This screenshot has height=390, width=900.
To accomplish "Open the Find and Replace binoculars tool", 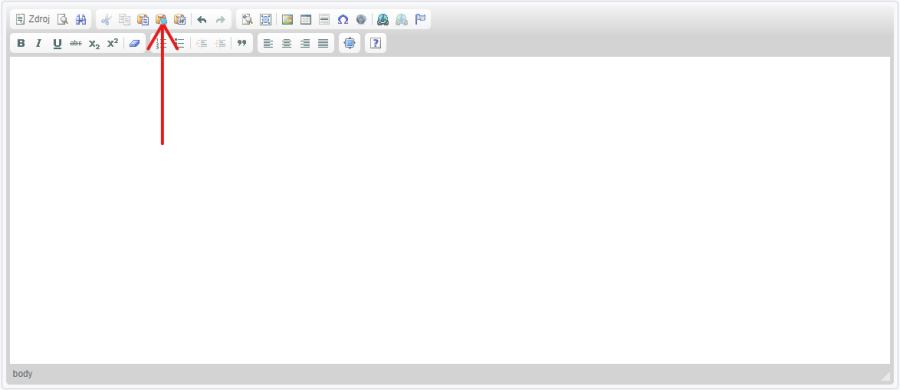I will pos(81,20).
